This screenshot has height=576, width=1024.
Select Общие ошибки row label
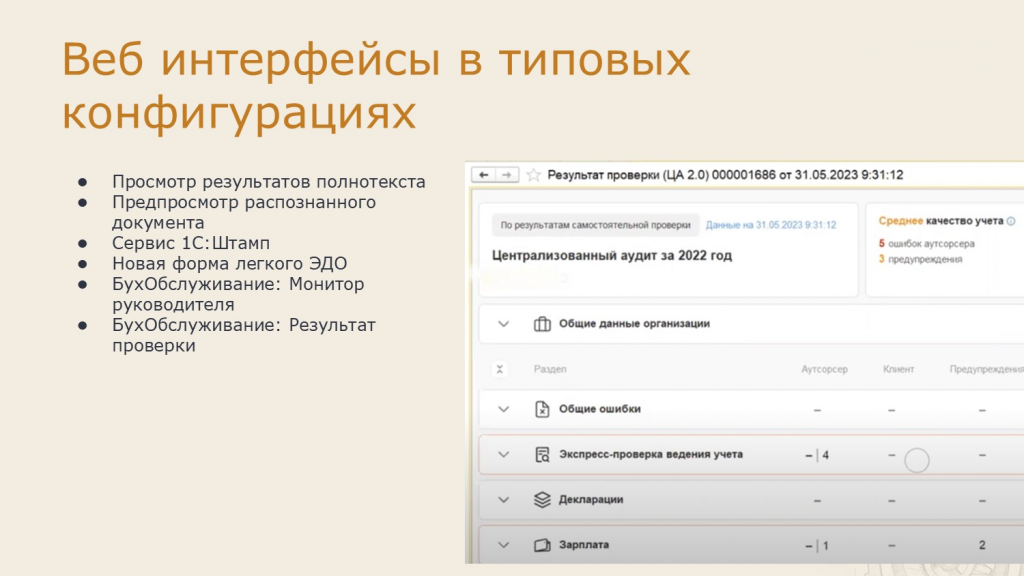coord(600,409)
